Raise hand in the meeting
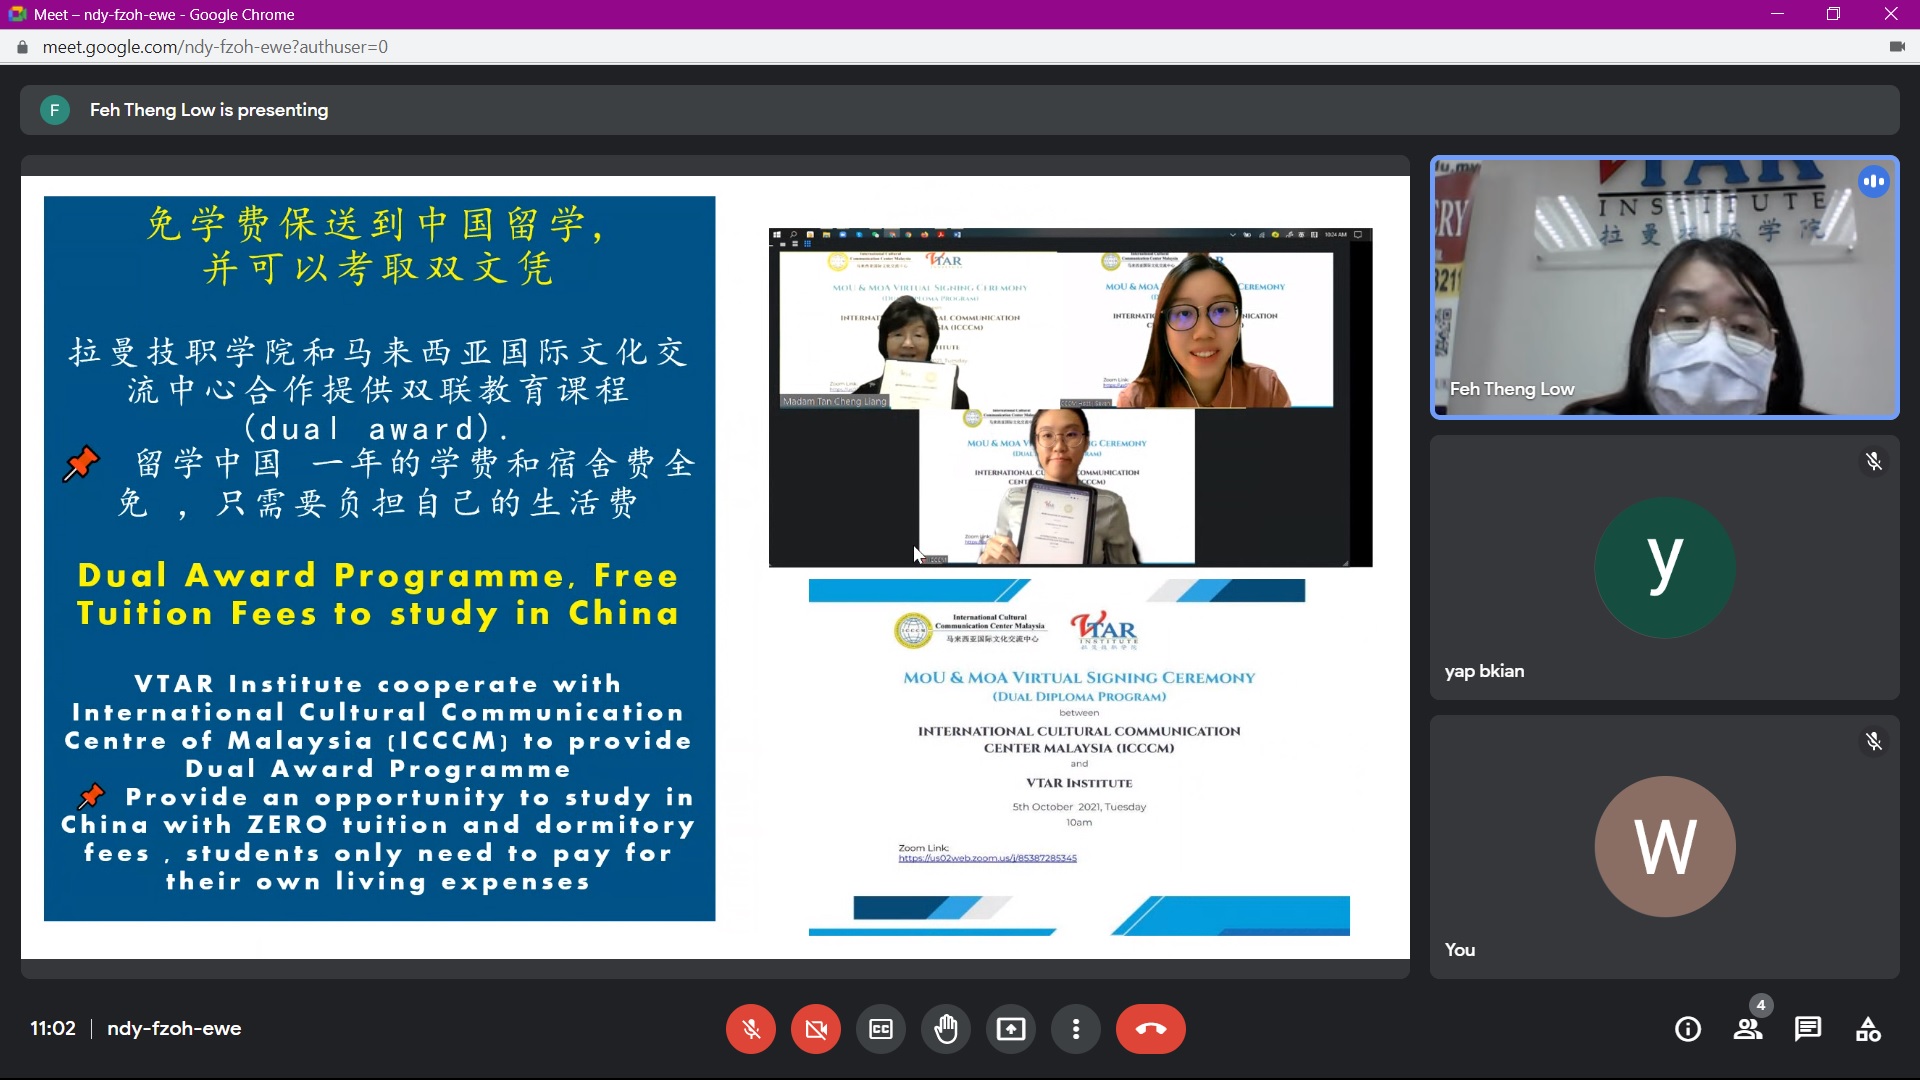Viewport: 1920px width, 1080px height. click(946, 1029)
